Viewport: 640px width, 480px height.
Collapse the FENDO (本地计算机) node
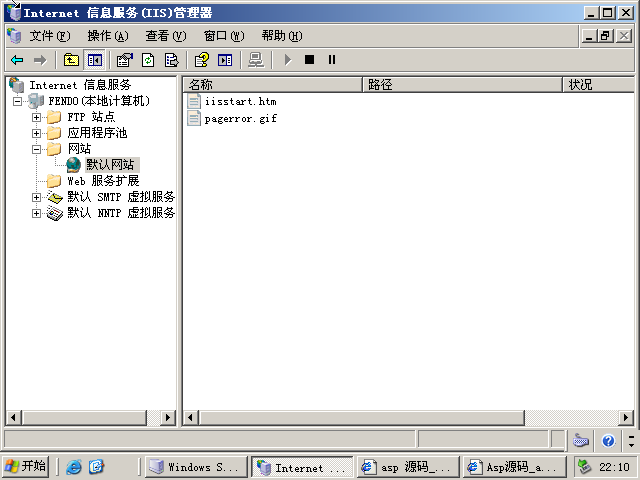click(17, 101)
